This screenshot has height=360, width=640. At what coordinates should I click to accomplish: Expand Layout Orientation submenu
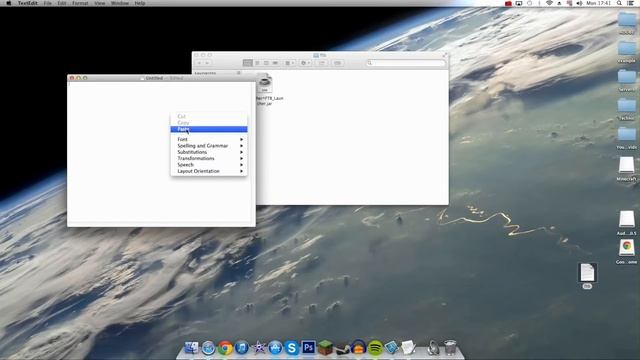pyautogui.click(x=209, y=171)
